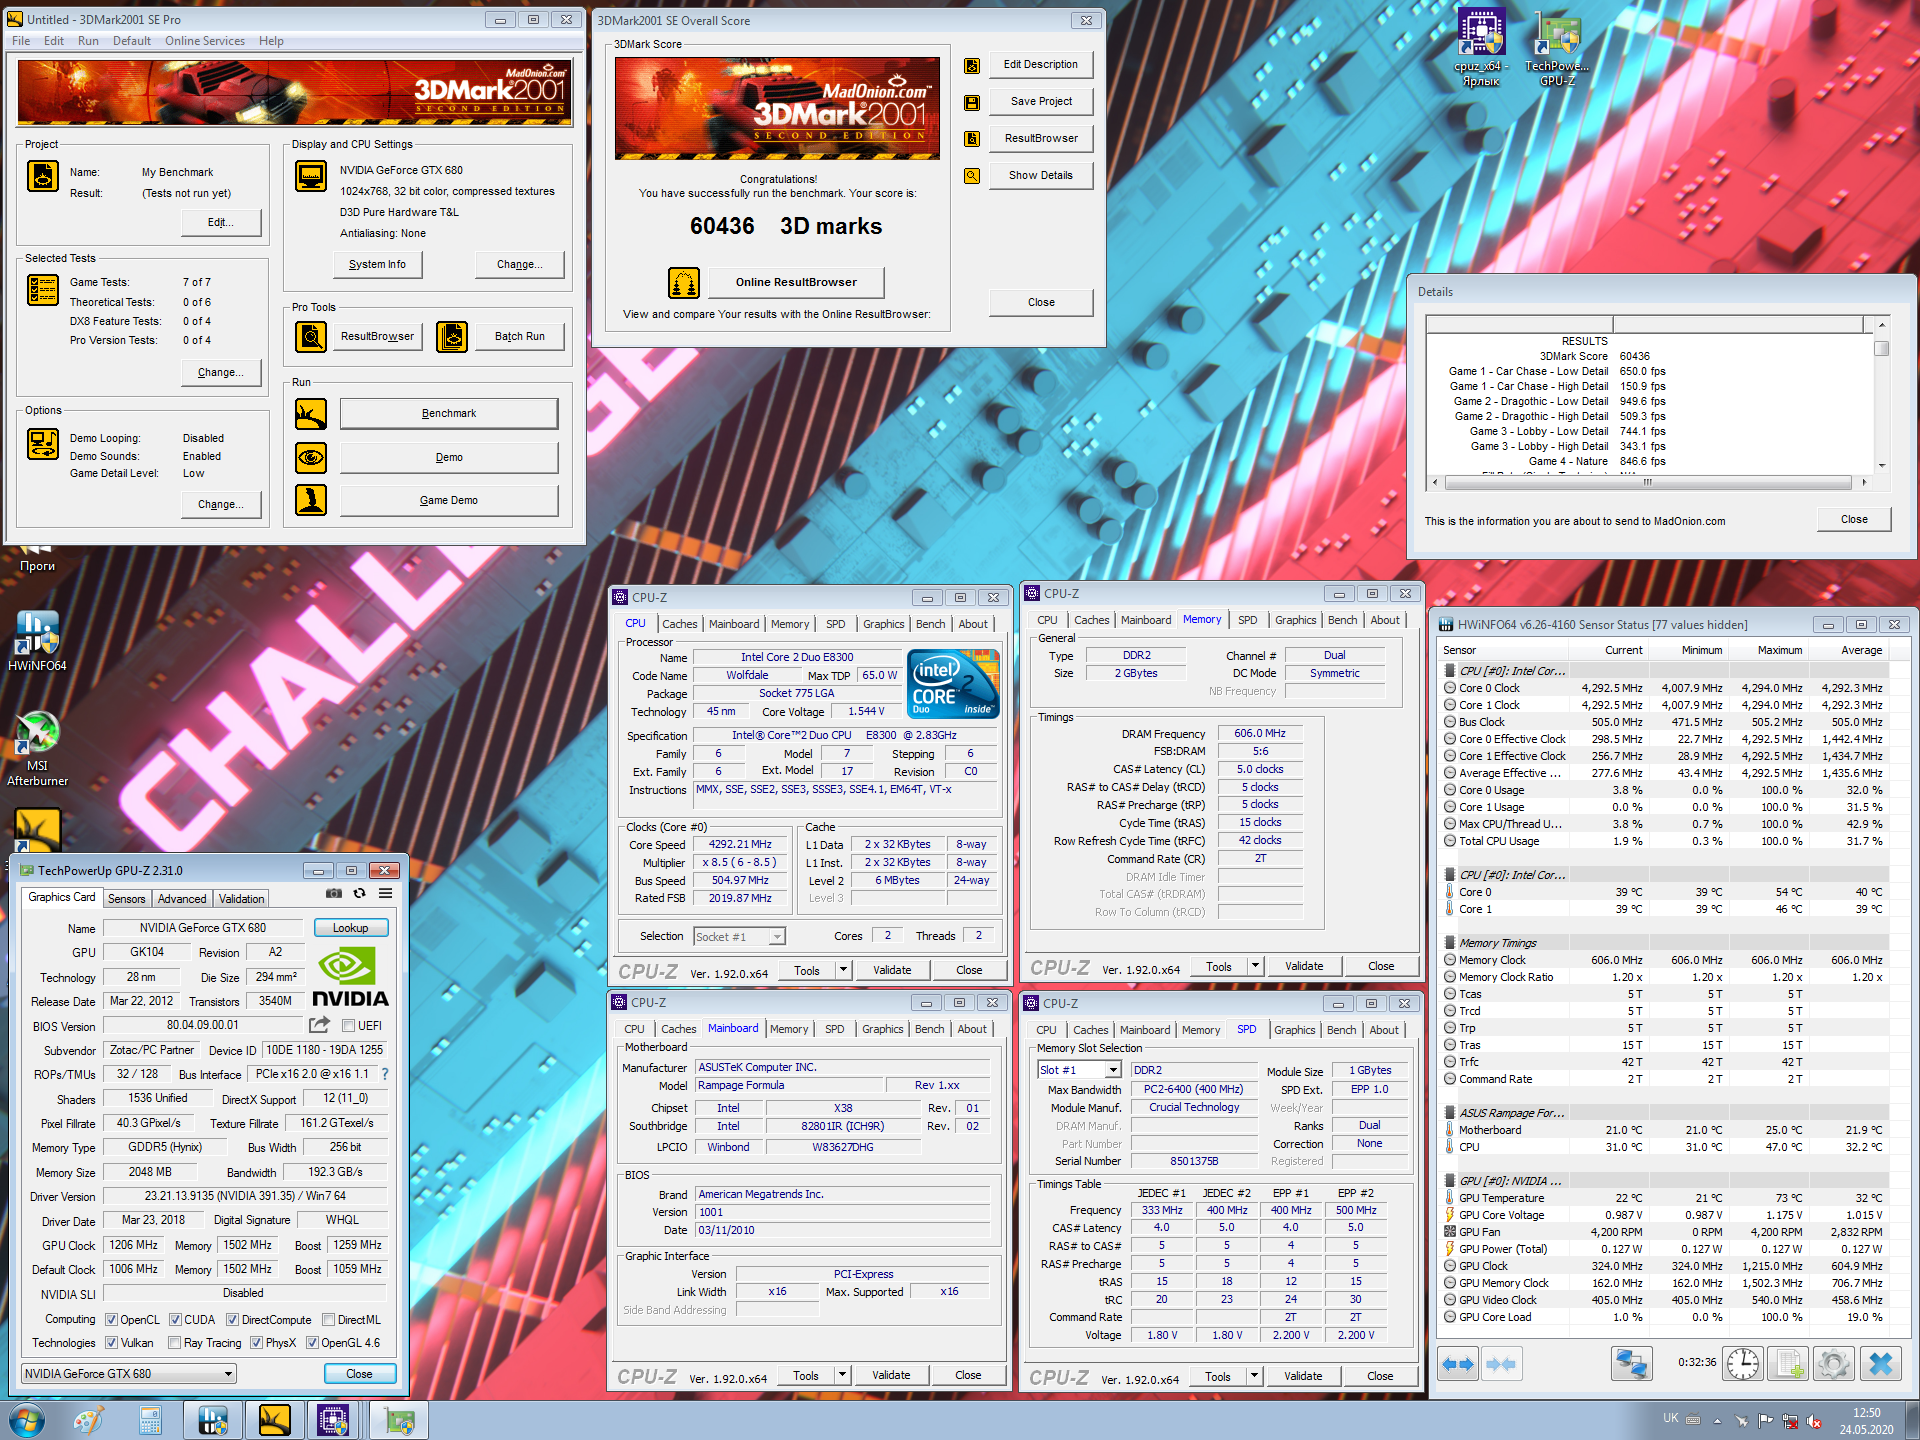
Task: Open Tools dropdown arrow in CPU-Z Mainboard window
Action: [842, 1375]
